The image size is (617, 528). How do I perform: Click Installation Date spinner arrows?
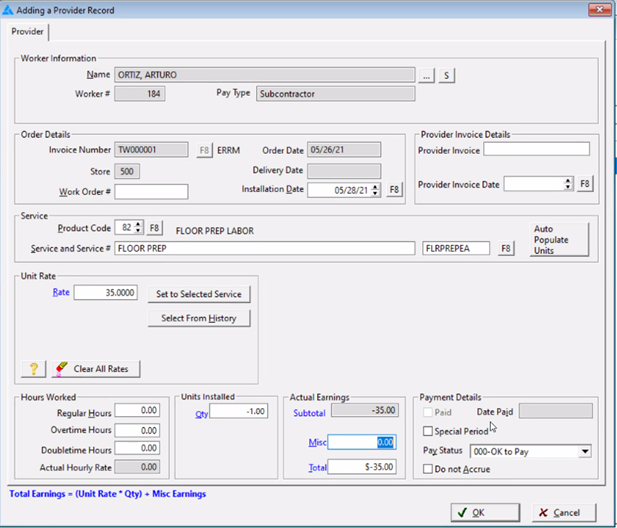376,189
